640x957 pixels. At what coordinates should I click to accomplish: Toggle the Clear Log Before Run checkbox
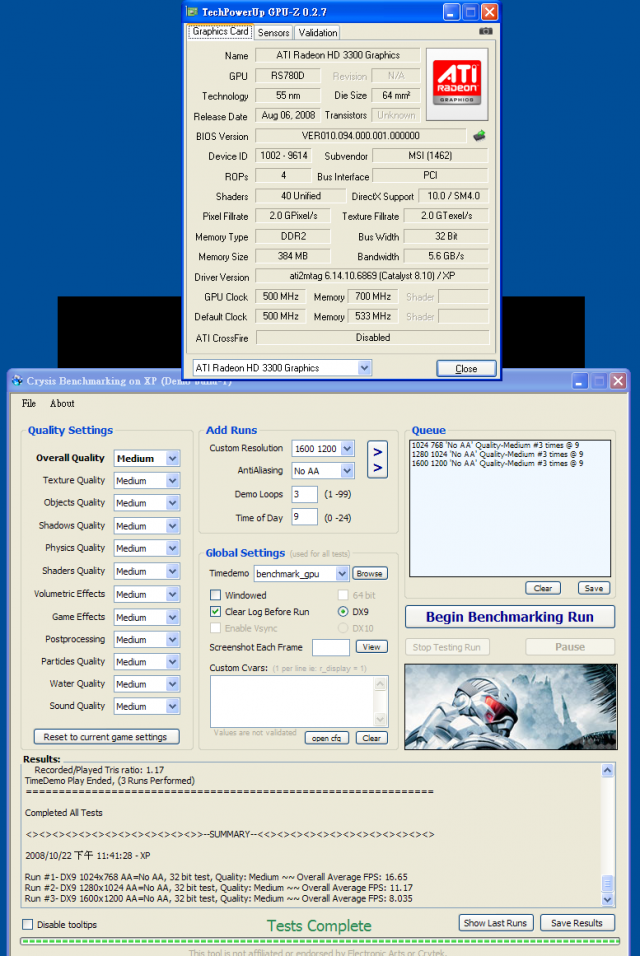[x=215, y=612]
